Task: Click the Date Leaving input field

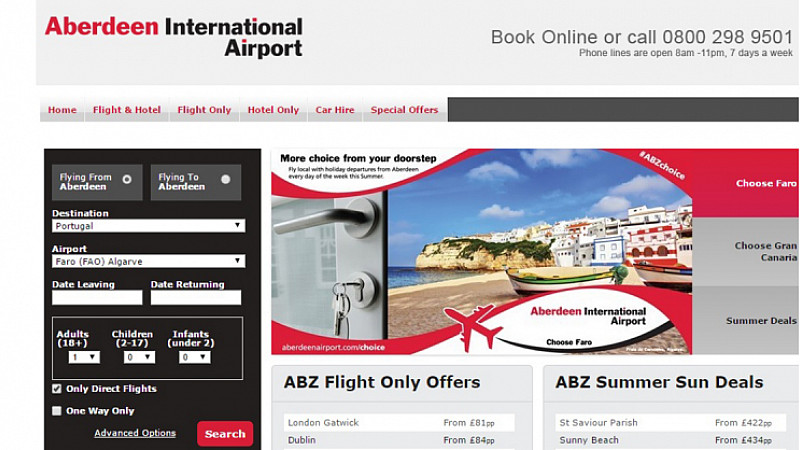Action: point(97,297)
